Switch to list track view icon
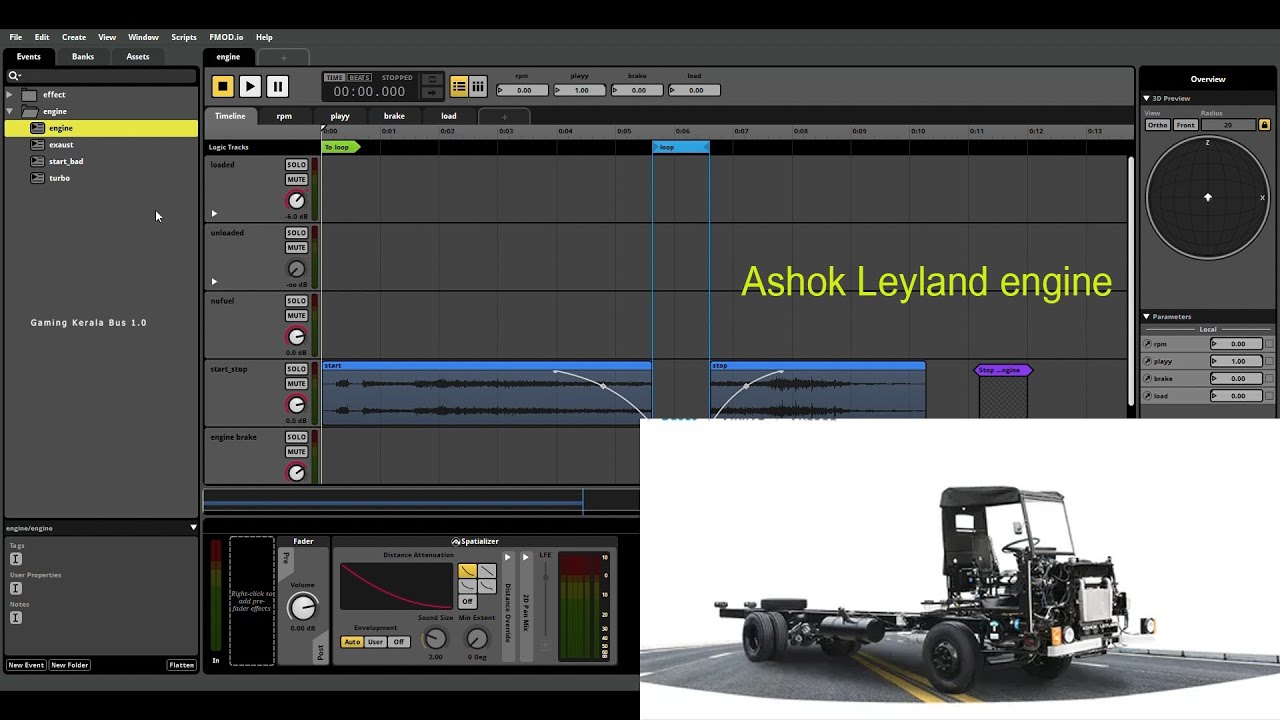This screenshot has width=1280, height=720. pos(459,87)
